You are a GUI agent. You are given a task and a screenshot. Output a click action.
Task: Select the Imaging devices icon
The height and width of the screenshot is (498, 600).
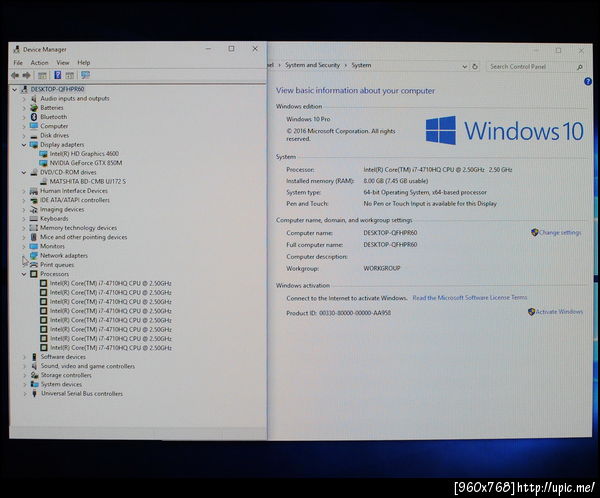34,210
